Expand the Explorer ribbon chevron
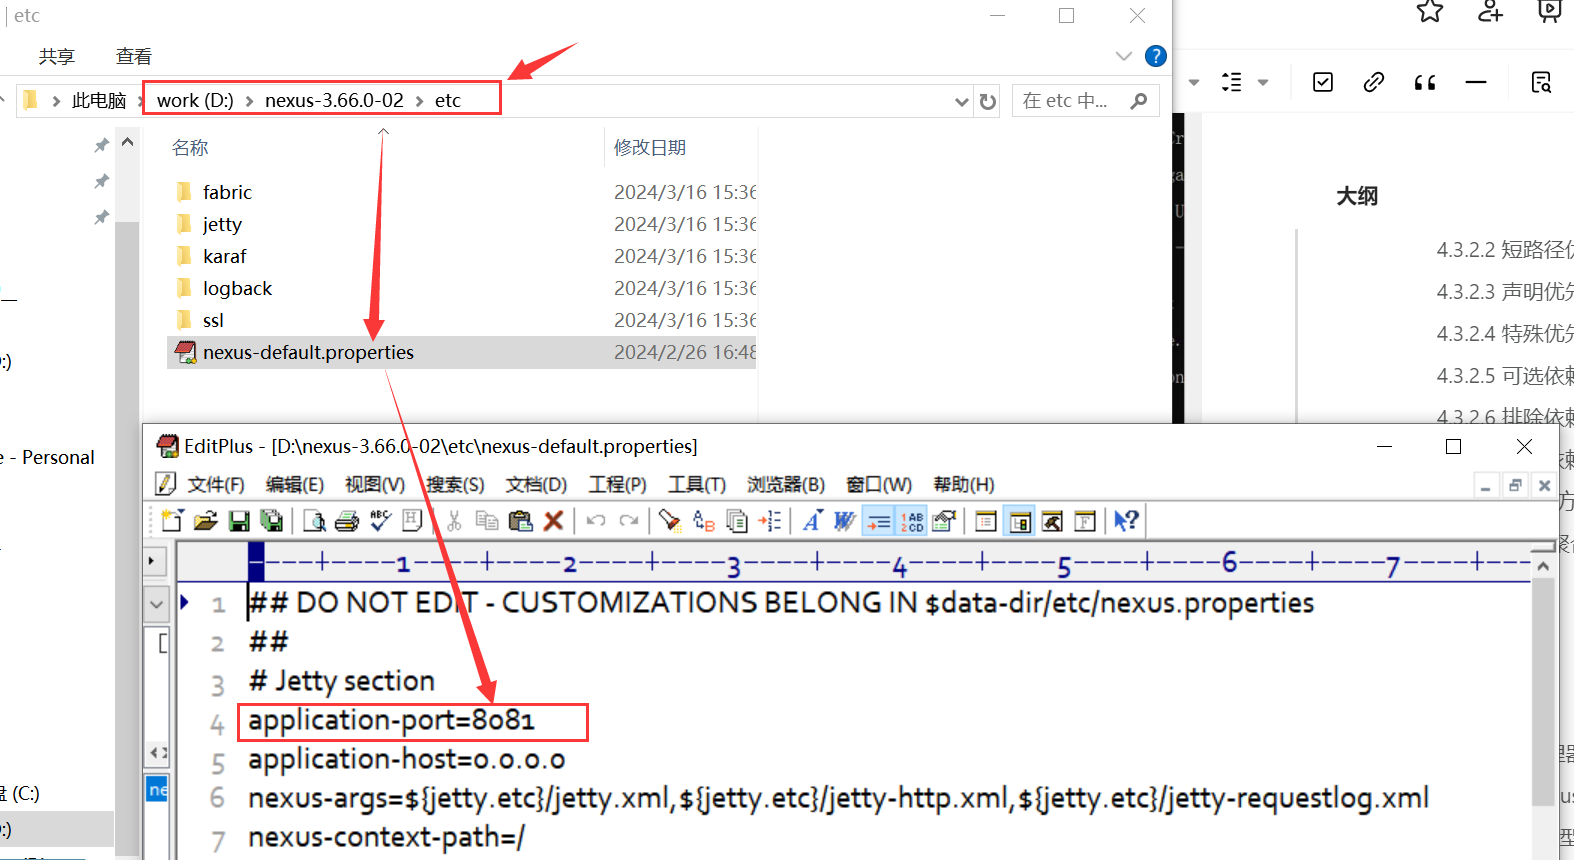This screenshot has width=1574, height=860. click(1124, 56)
